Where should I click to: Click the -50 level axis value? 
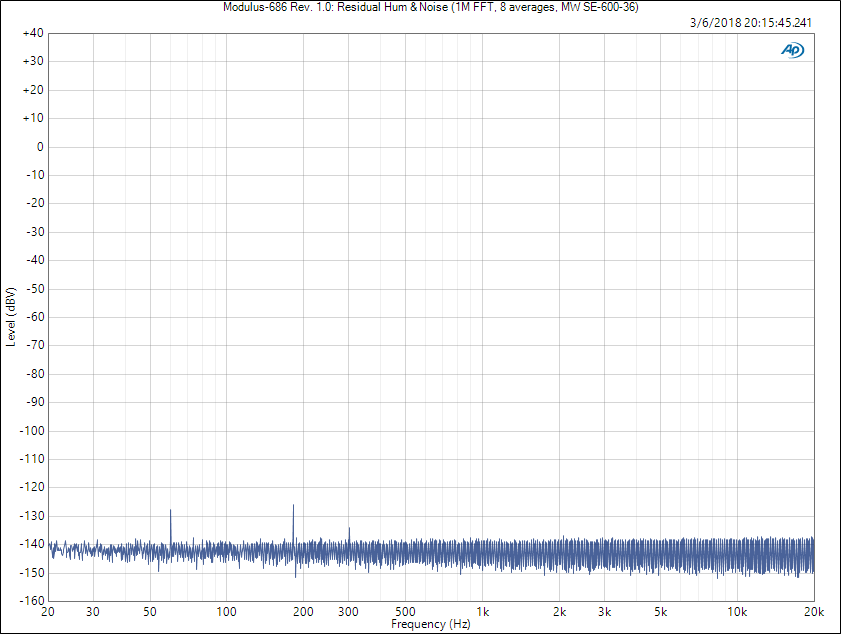pyautogui.click(x=35, y=289)
